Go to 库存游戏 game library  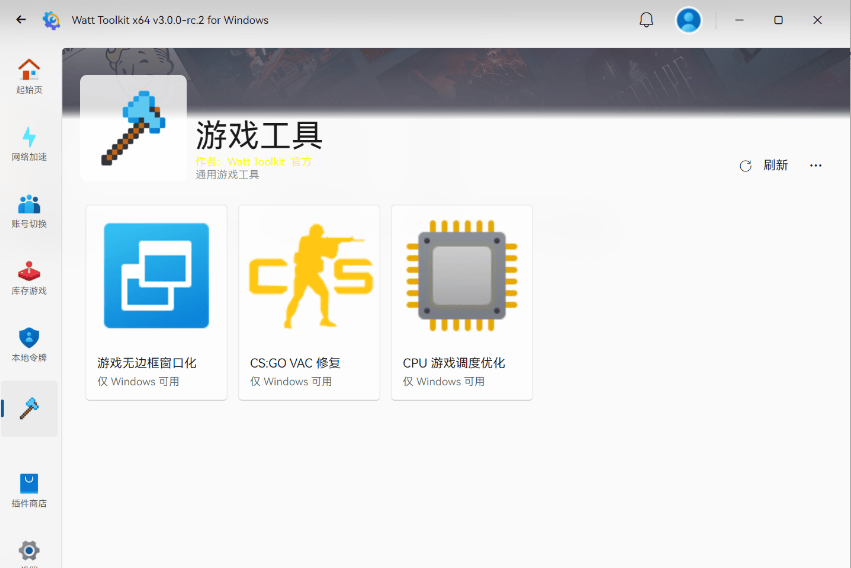pos(29,278)
